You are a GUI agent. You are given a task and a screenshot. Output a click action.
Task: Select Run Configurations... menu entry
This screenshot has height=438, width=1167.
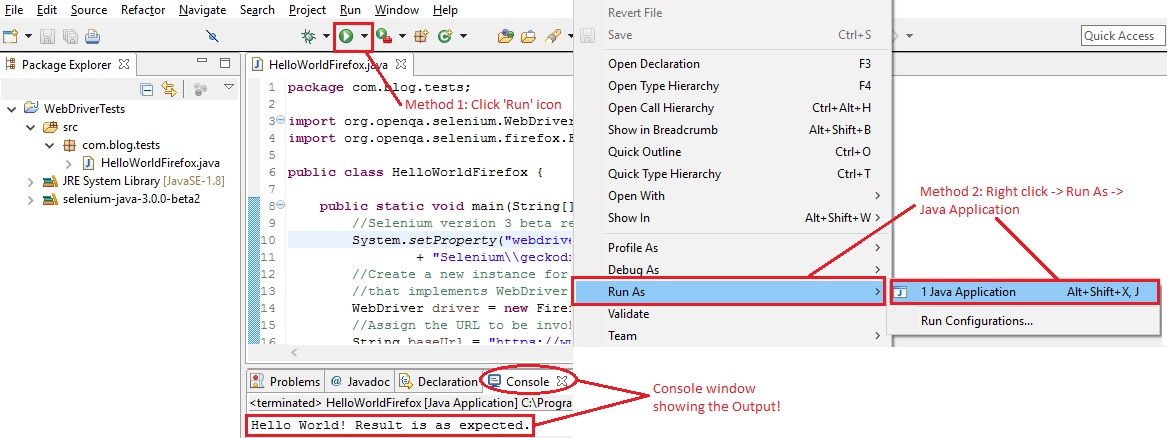[976, 321]
